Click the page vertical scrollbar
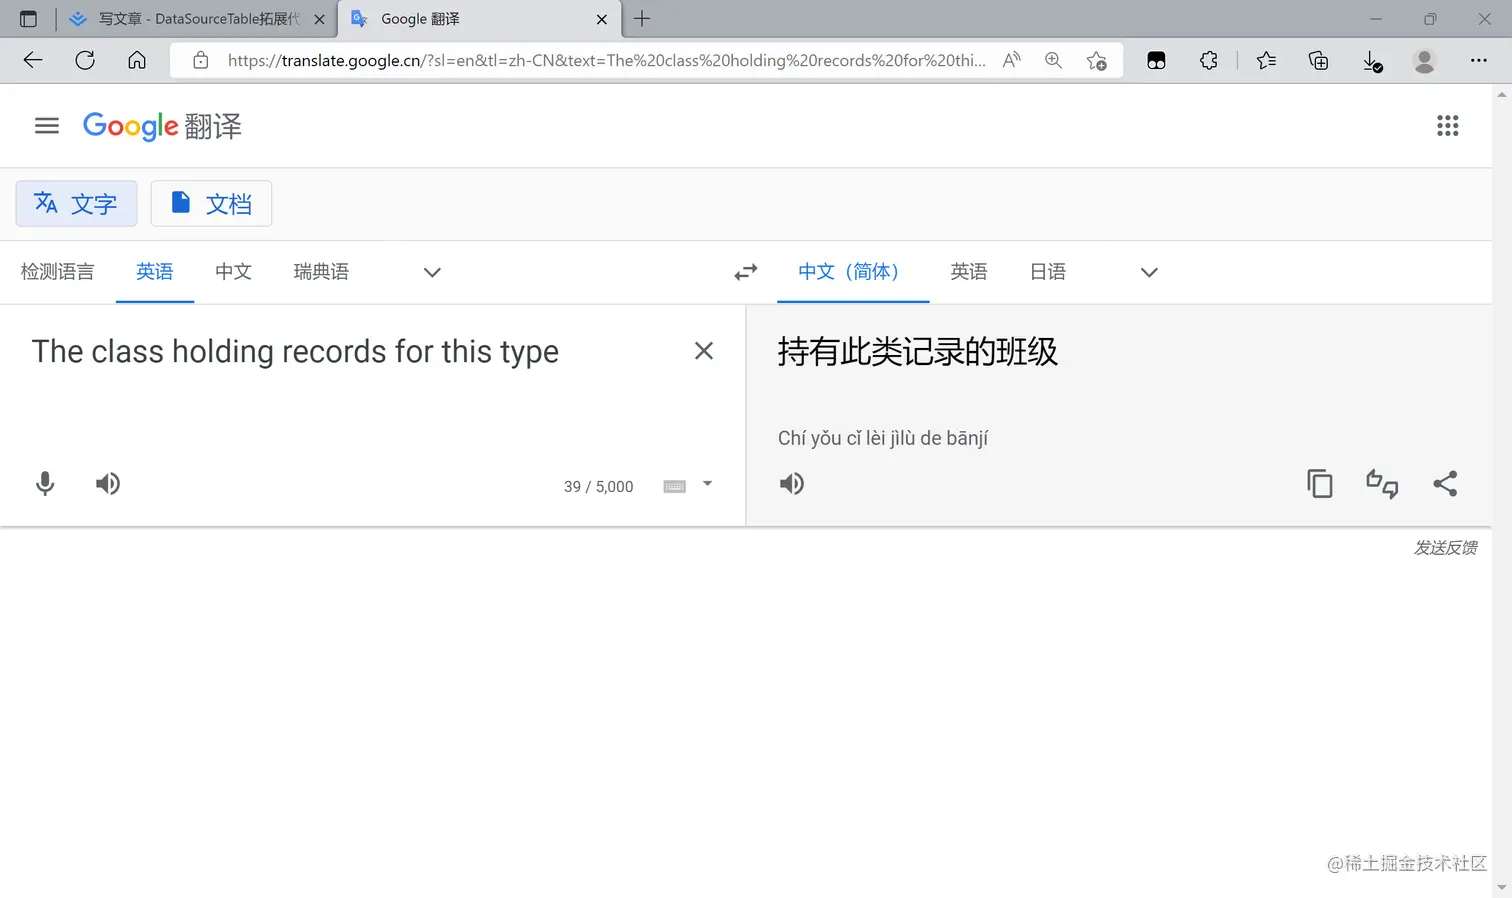This screenshot has height=898, width=1512. [x=1502, y=490]
